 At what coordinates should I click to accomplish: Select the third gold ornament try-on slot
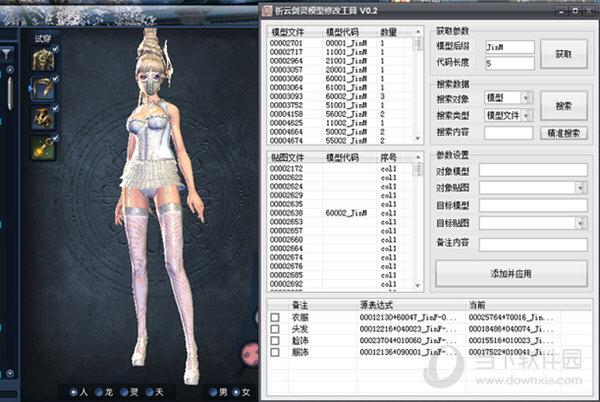pos(43,118)
